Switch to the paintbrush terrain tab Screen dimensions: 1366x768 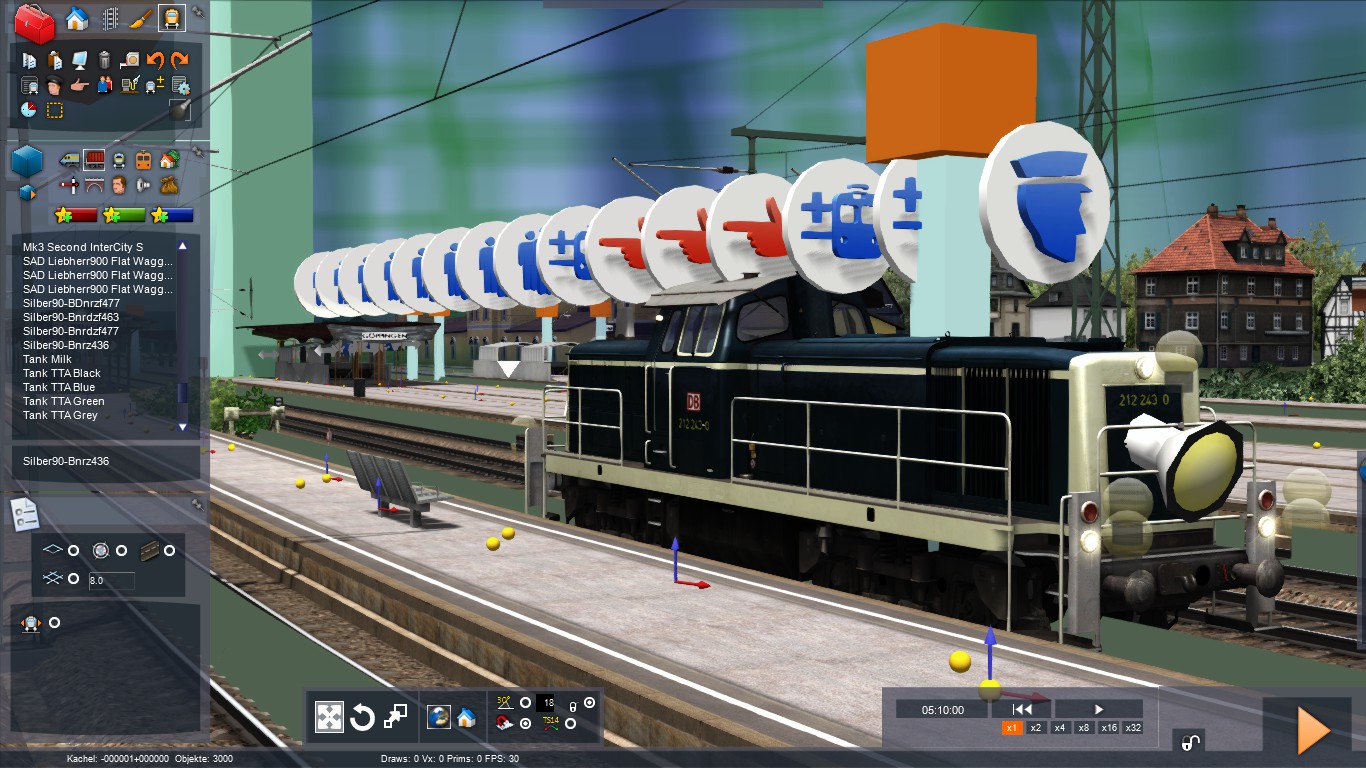[141, 18]
